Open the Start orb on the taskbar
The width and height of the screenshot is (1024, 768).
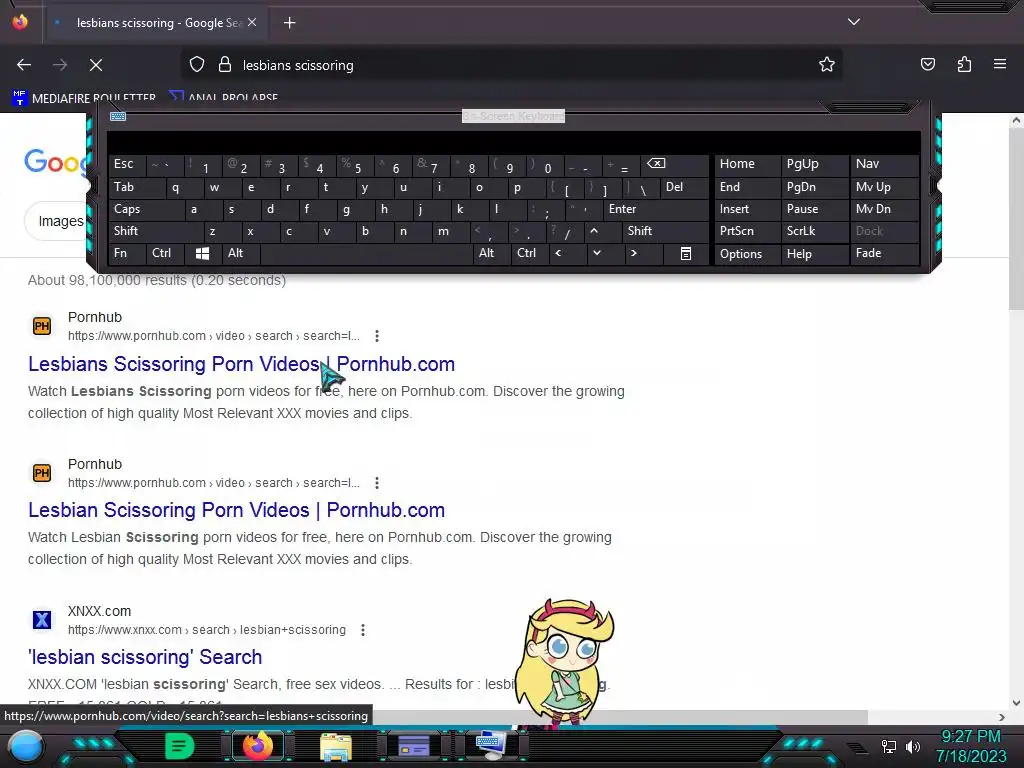(26, 746)
